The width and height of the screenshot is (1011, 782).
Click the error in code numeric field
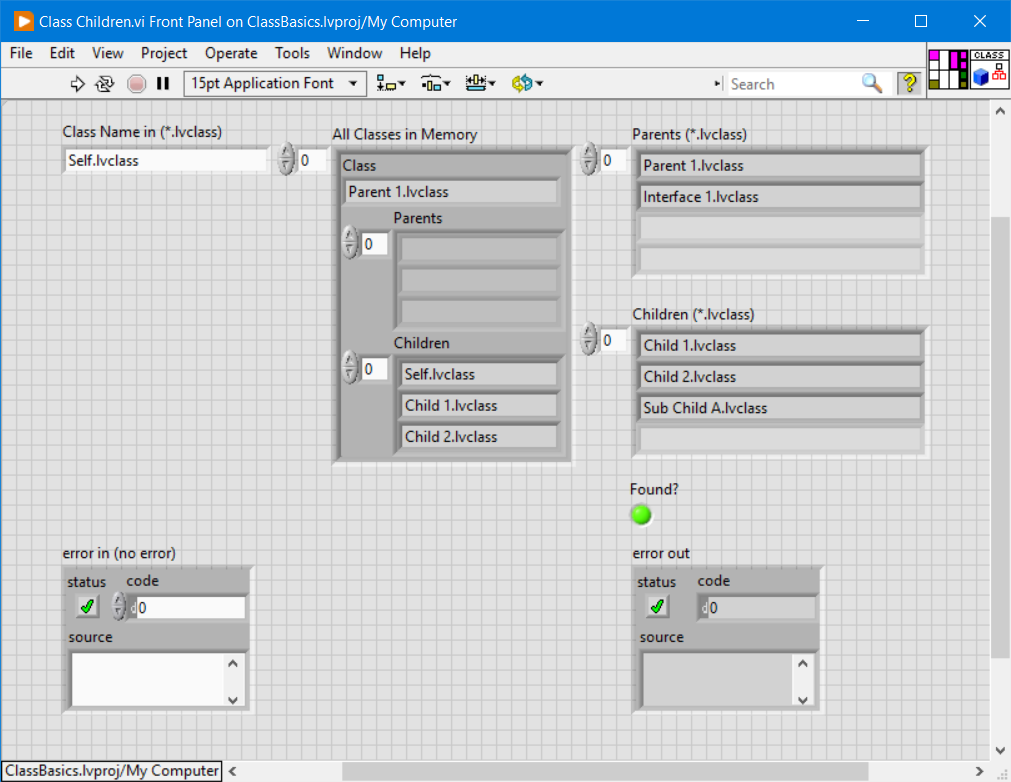click(188, 607)
